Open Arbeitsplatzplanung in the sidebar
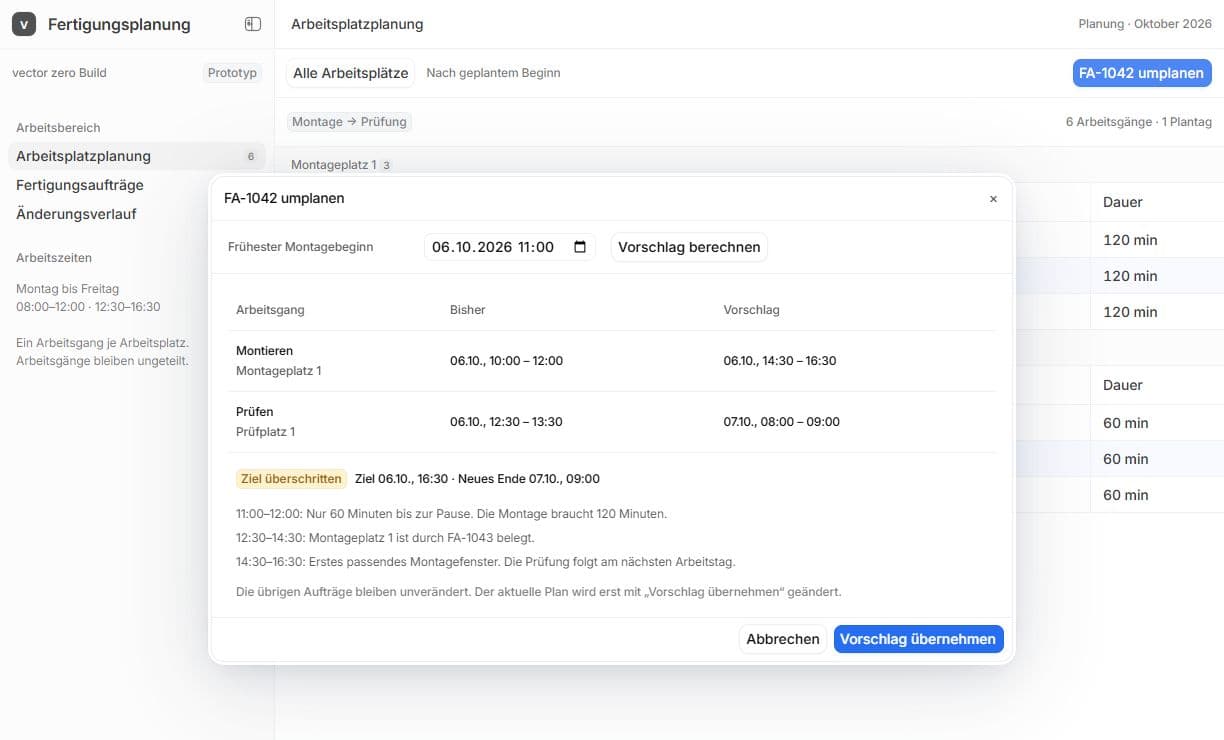The width and height of the screenshot is (1224, 740). [137, 156]
